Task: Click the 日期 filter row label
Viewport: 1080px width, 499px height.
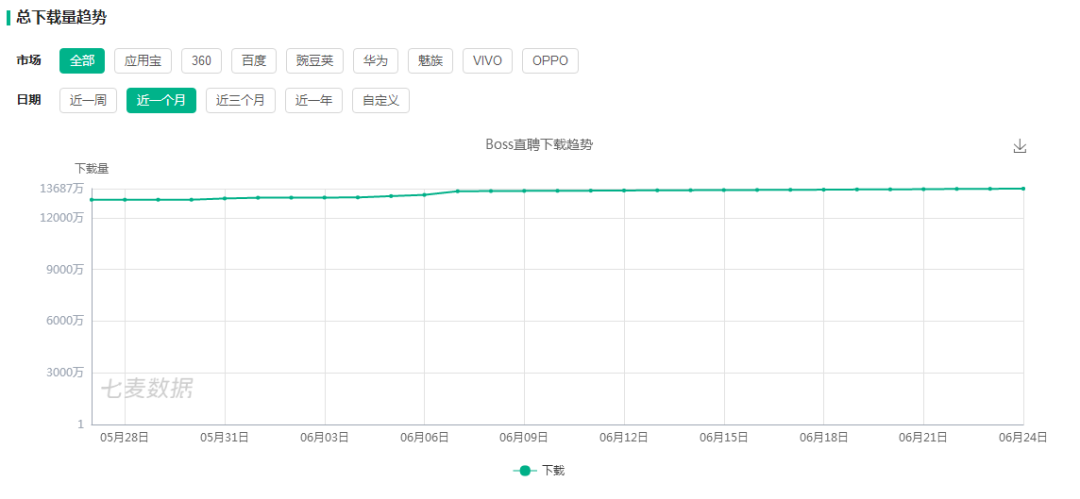Action: point(28,100)
